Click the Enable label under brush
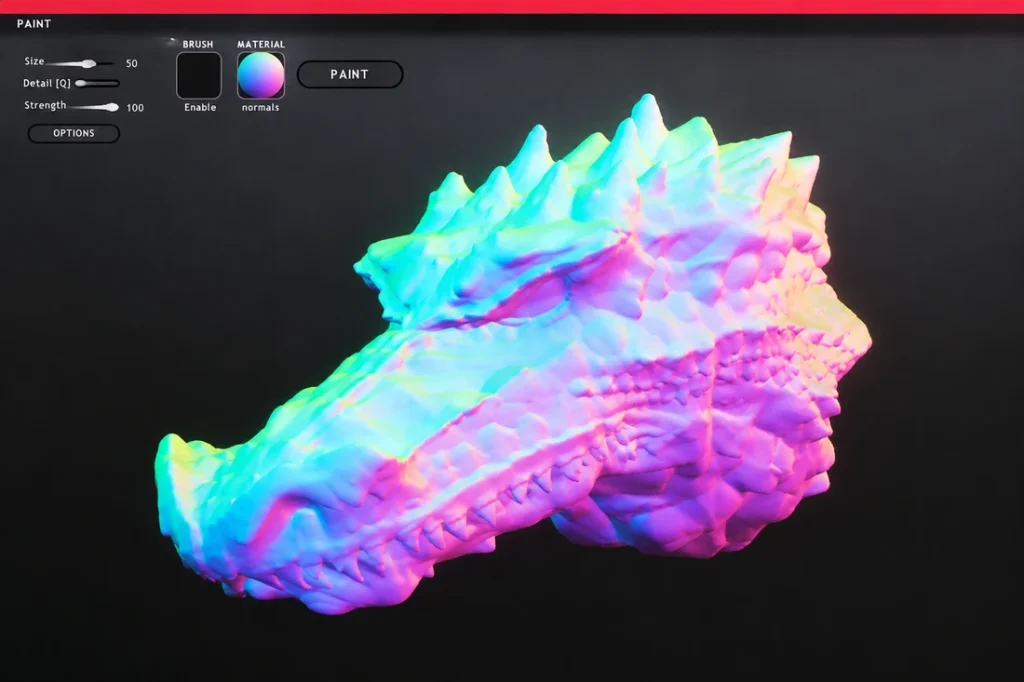The image size is (1024, 682). click(200, 107)
